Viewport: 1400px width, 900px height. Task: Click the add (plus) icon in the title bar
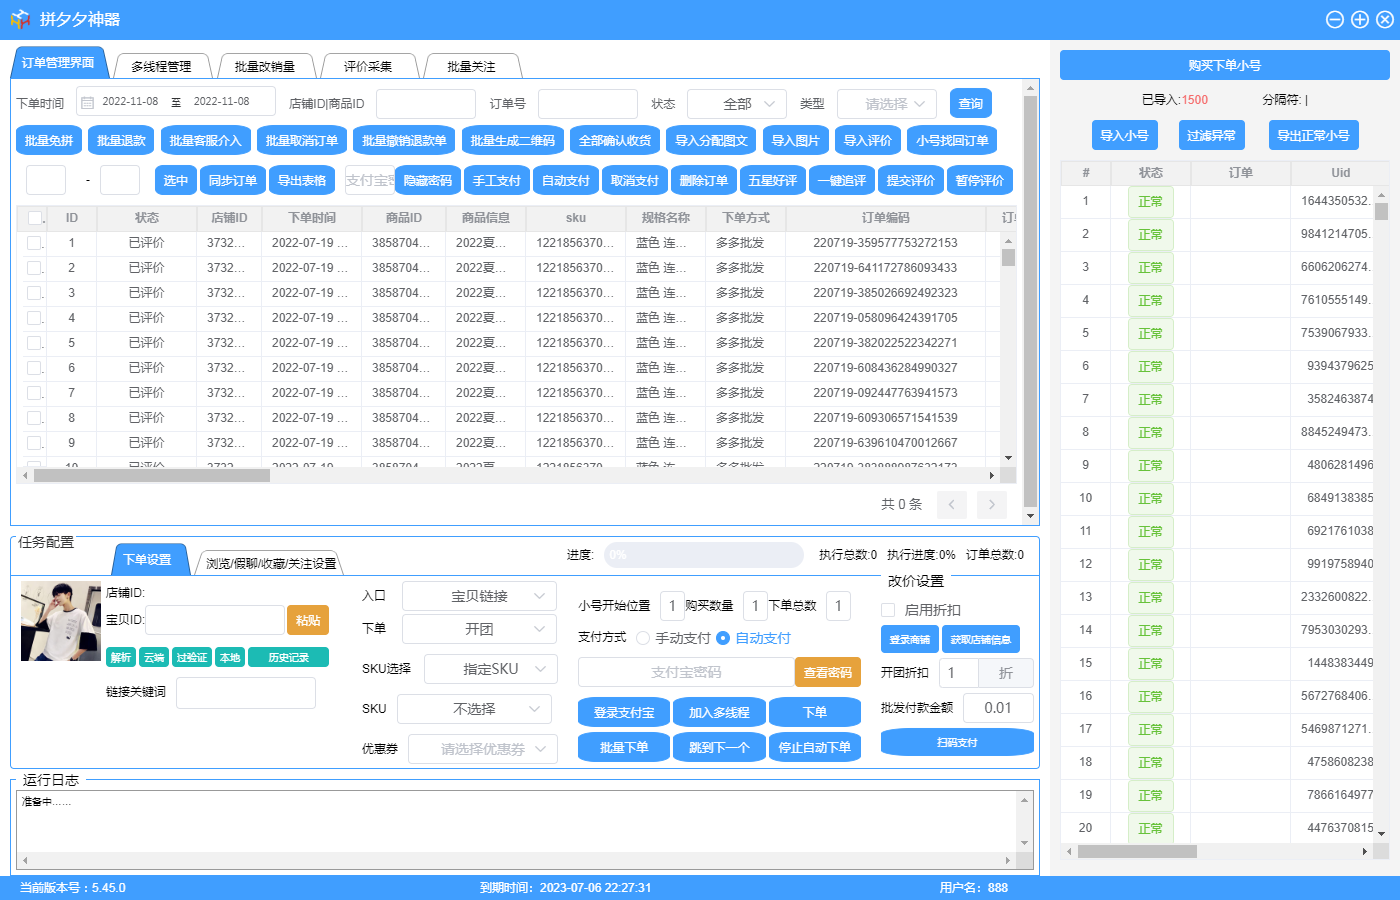(1359, 19)
